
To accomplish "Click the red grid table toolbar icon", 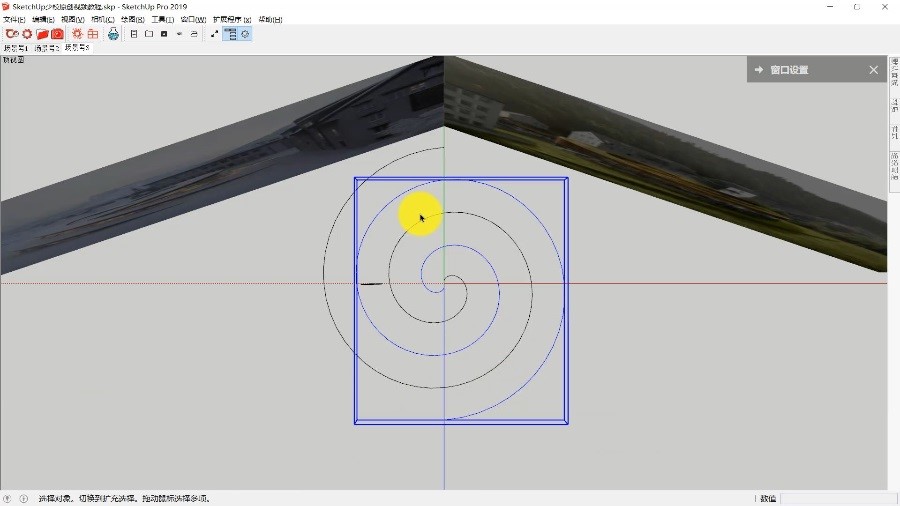I will (92, 34).
